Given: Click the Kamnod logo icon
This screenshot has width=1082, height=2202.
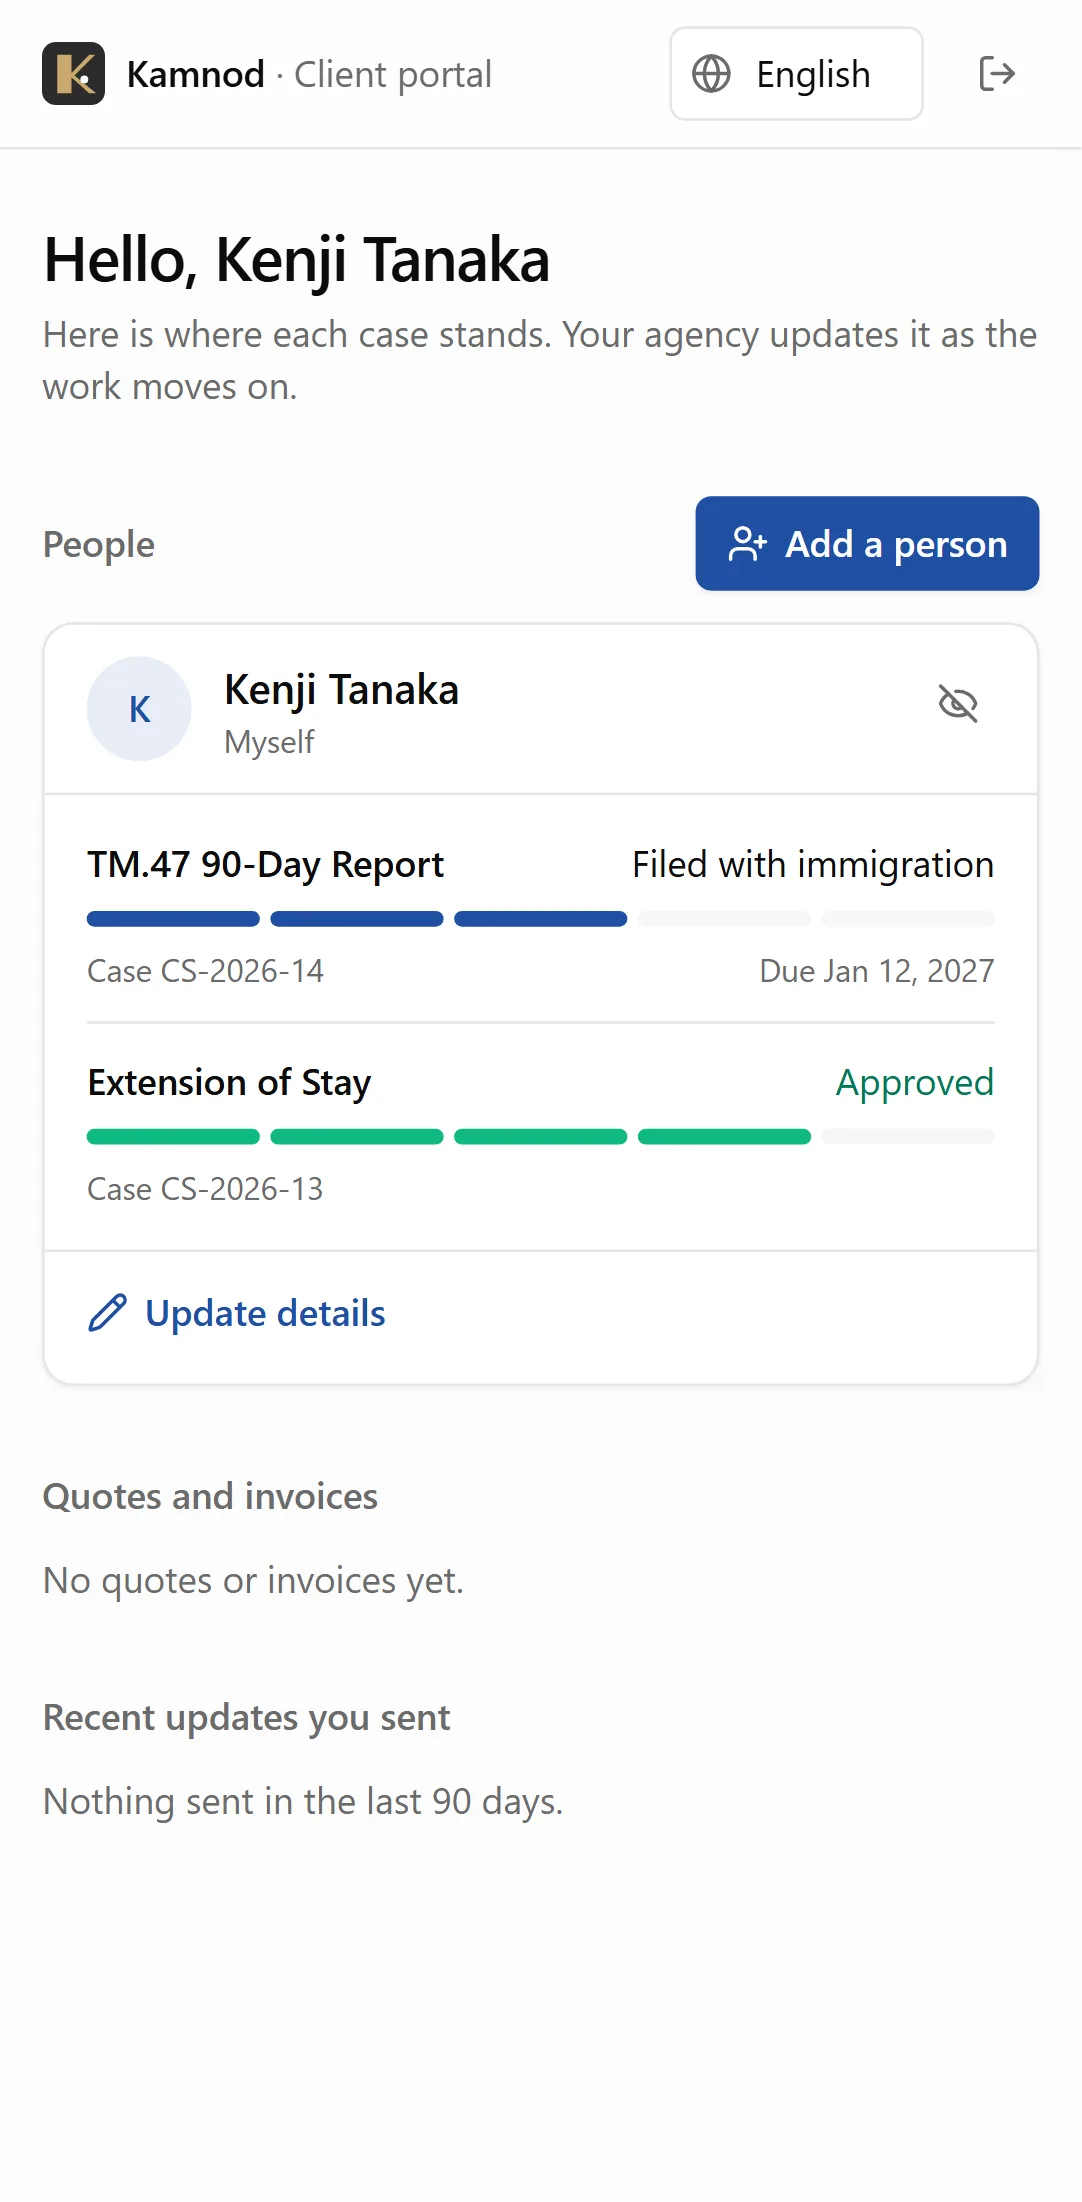Looking at the screenshot, I should [x=73, y=74].
